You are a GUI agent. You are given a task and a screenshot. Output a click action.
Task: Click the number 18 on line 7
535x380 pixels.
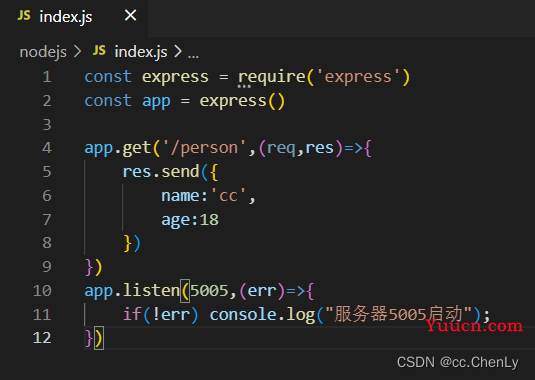[209, 220]
